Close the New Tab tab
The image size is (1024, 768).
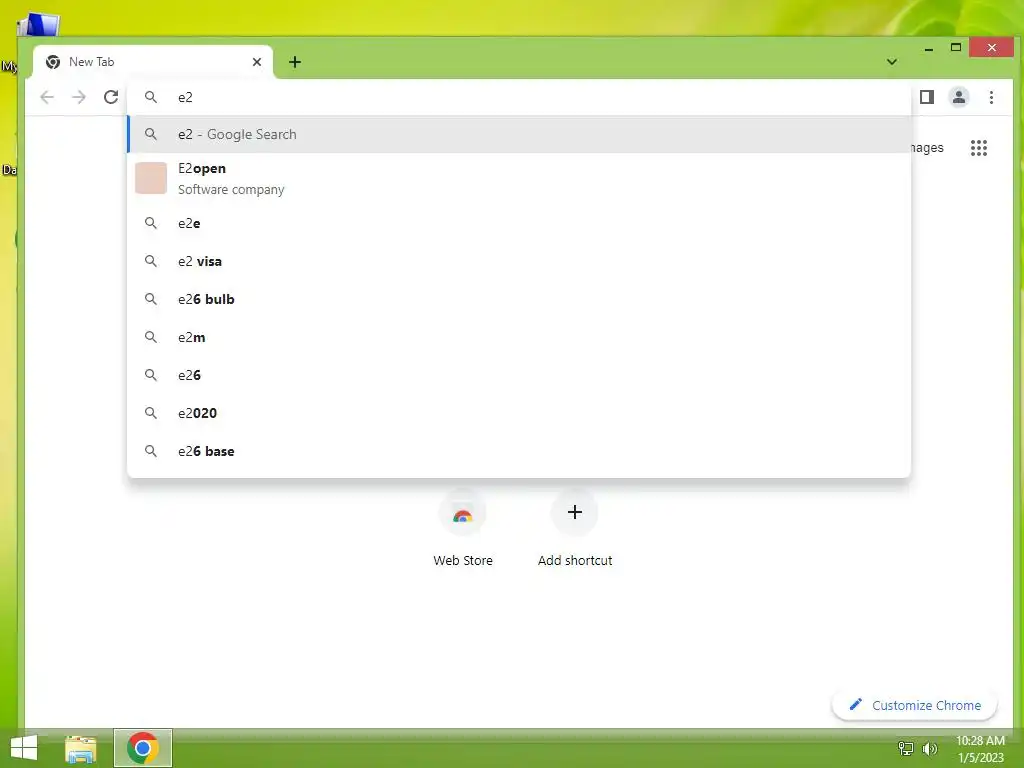coord(257,62)
